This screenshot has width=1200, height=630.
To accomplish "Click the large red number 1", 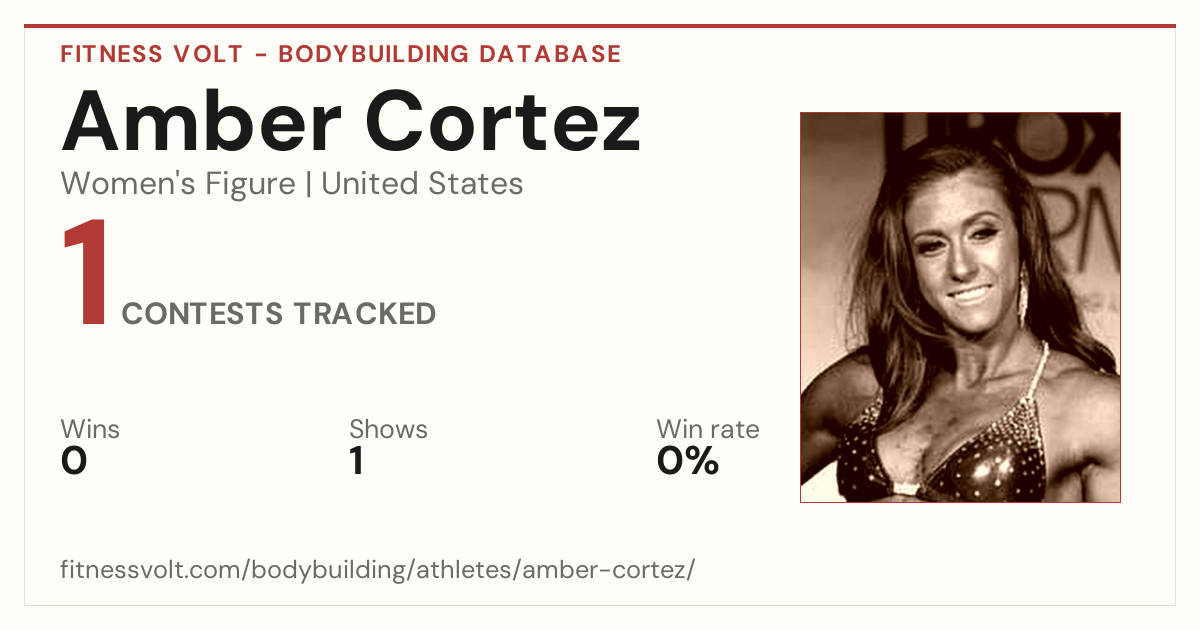I will click(85, 274).
